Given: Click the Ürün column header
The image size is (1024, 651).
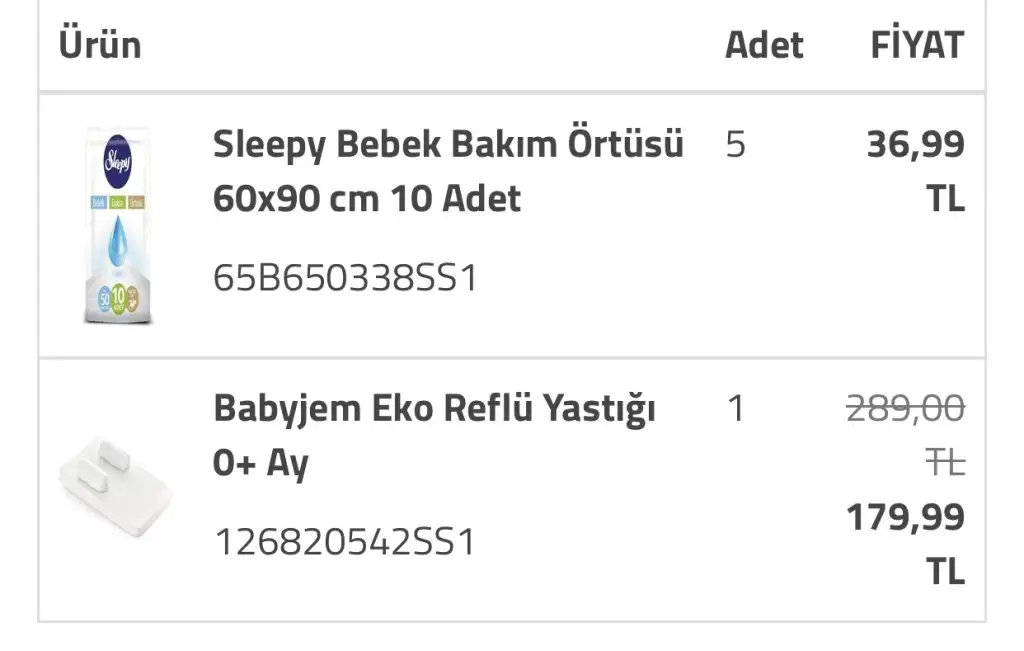Looking at the screenshot, I should 100,45.
